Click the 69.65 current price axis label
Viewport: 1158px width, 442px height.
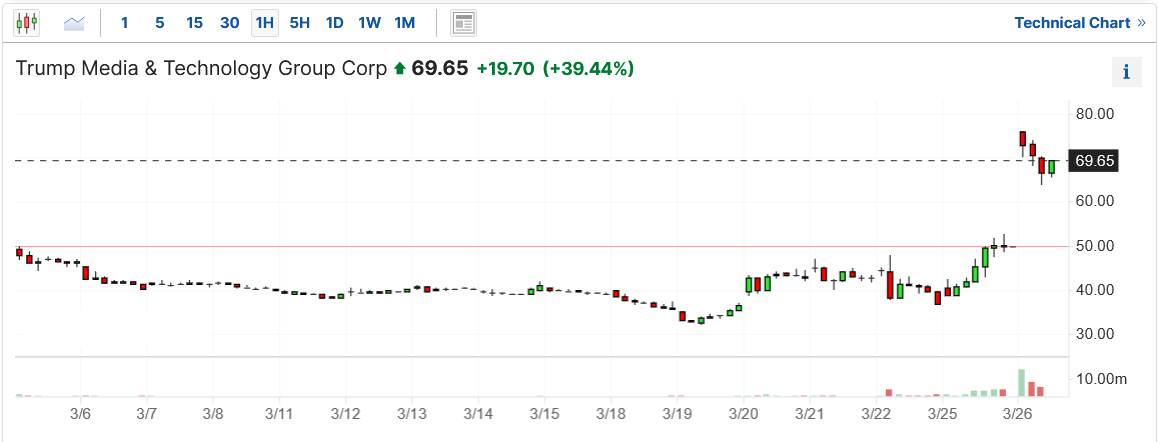point(1094,160)
